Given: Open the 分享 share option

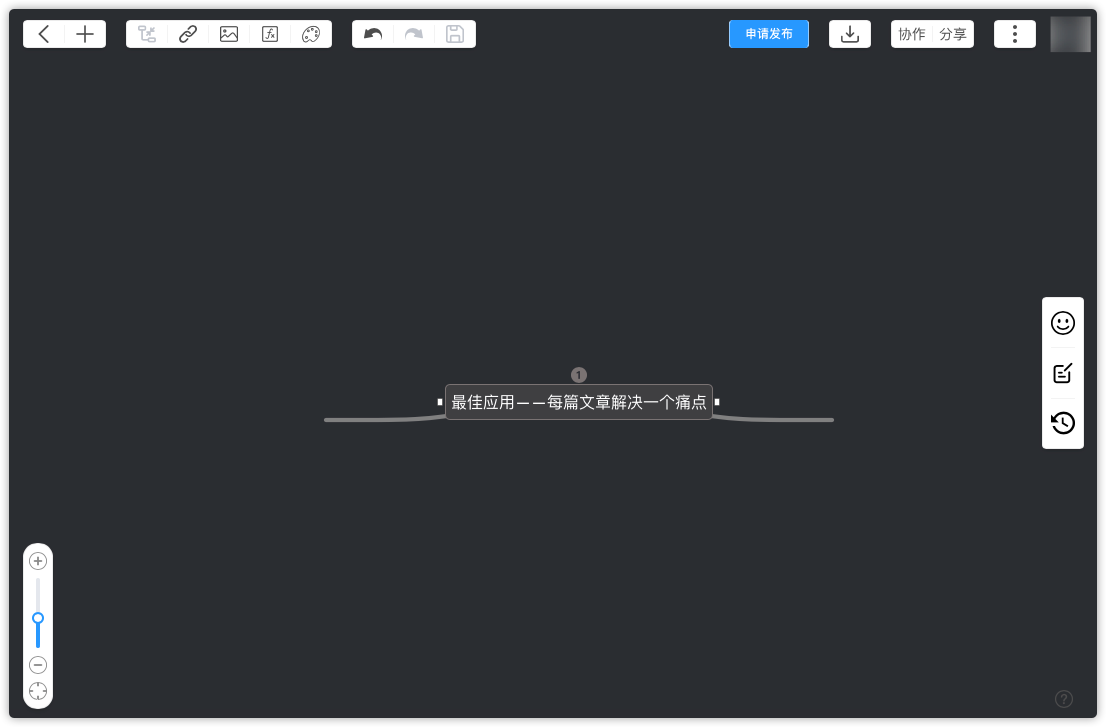Looking at the screenshot, I should tap(953, 33).
